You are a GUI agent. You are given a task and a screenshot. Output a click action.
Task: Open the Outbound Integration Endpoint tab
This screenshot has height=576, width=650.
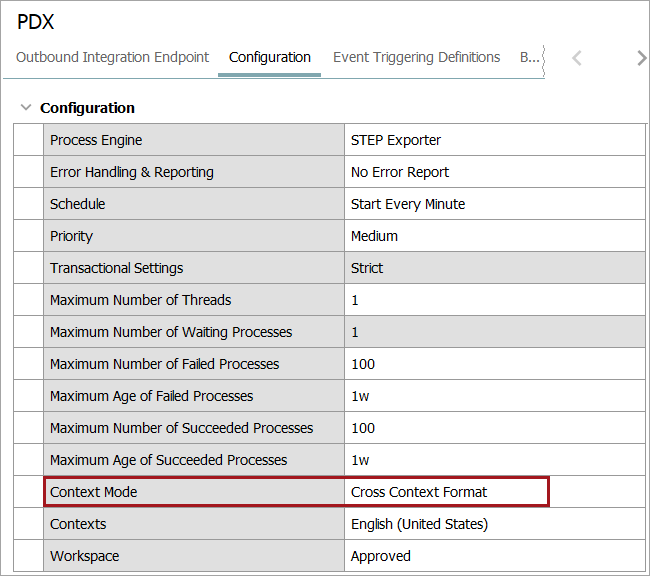tap(113, 57)
